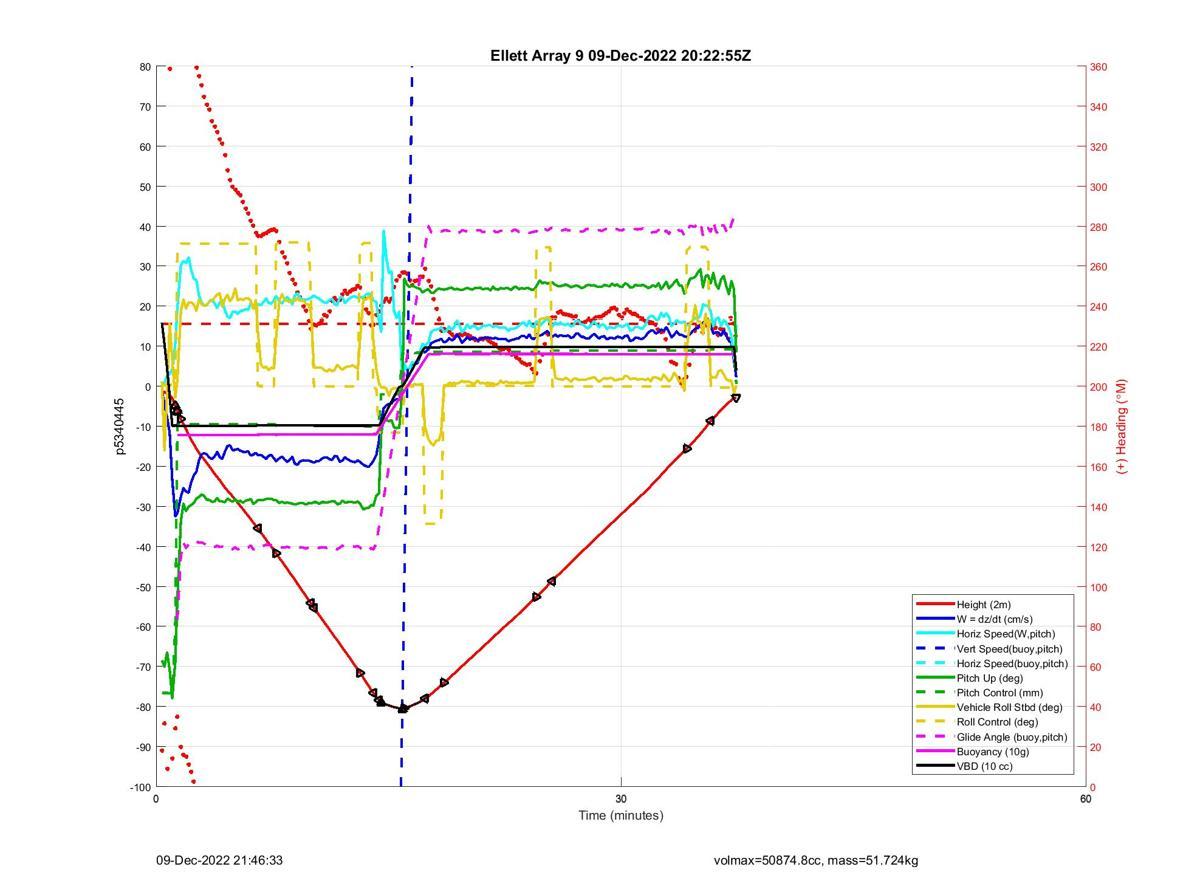Select the "Time (minutes)" x-axis label

[x=620, y=815]
